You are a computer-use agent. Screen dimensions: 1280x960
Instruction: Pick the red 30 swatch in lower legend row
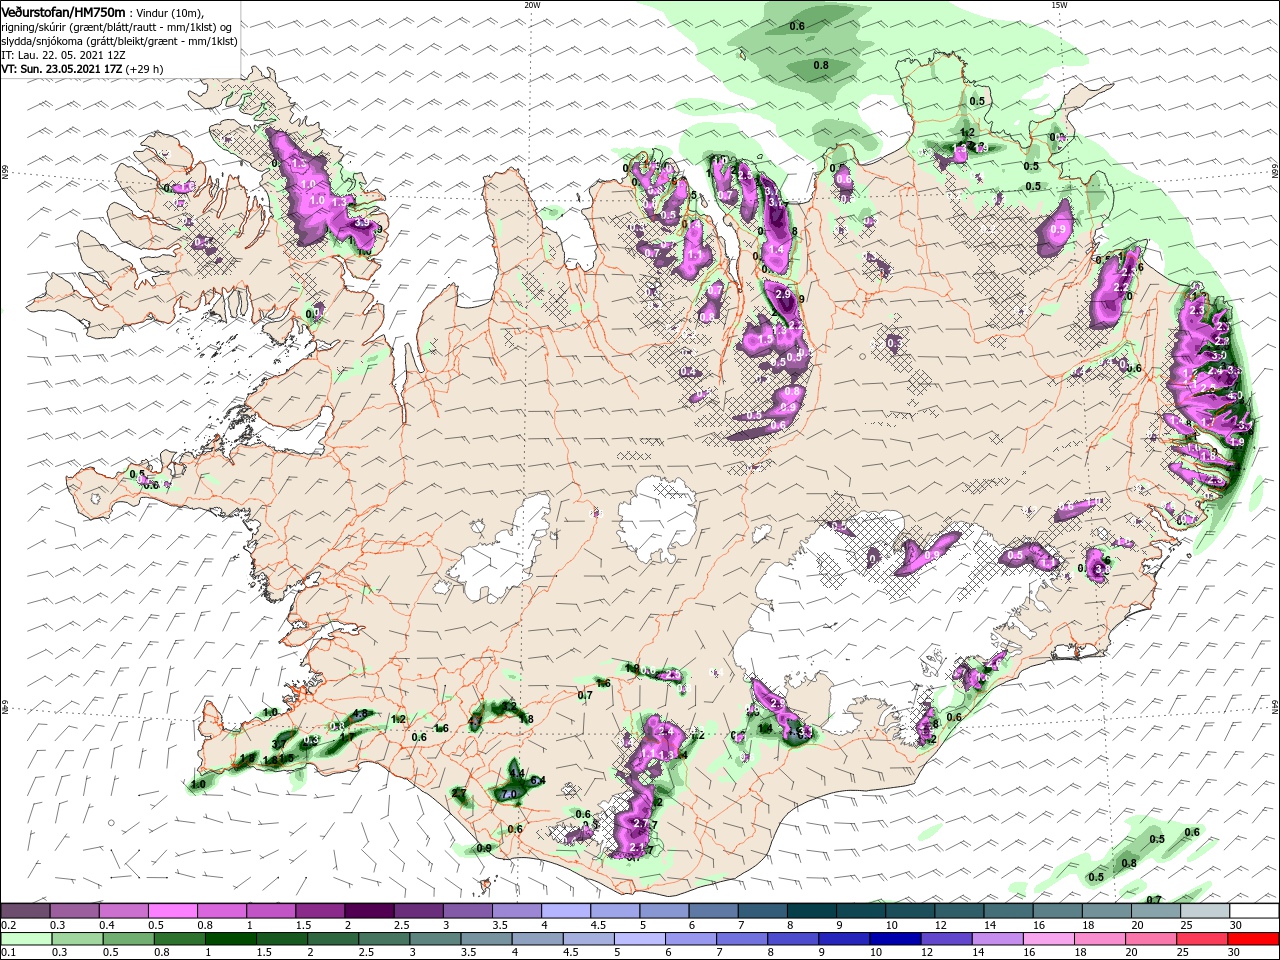1255,938
